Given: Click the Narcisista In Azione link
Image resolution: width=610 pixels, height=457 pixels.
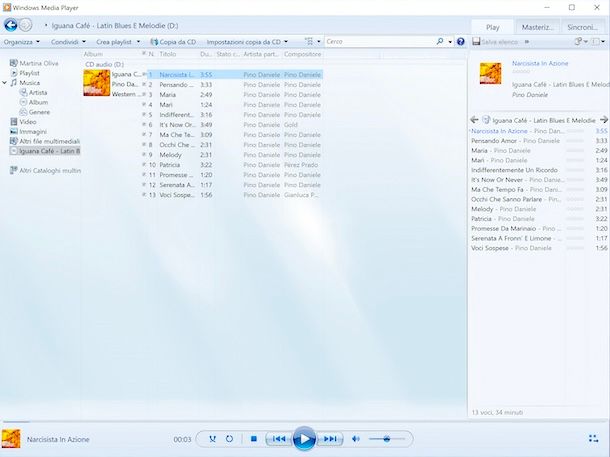Looking at the screenshot, I should point(540,63).
